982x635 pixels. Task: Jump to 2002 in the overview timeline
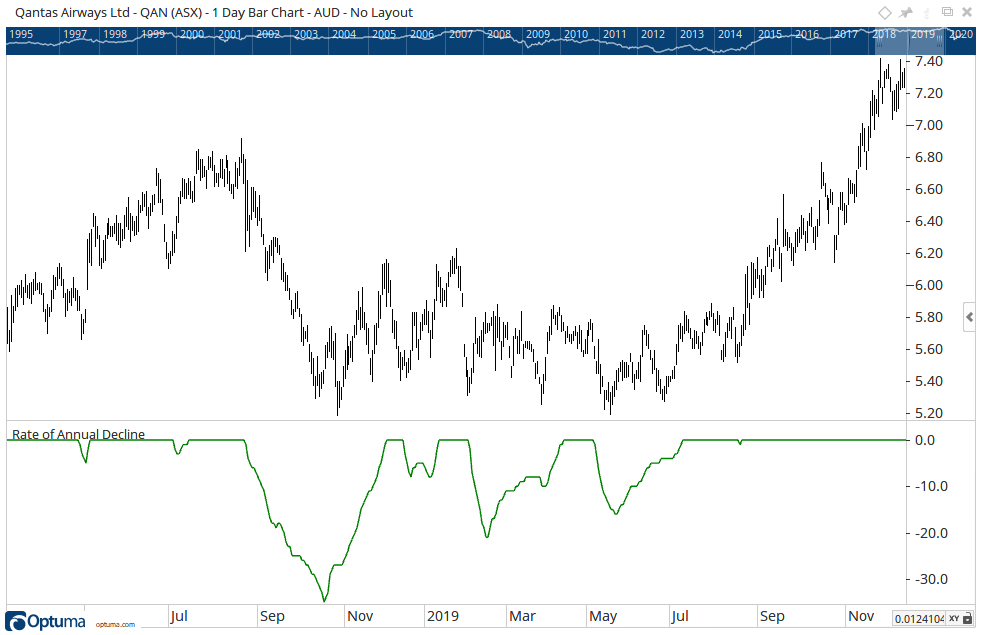tap(268, 34)
